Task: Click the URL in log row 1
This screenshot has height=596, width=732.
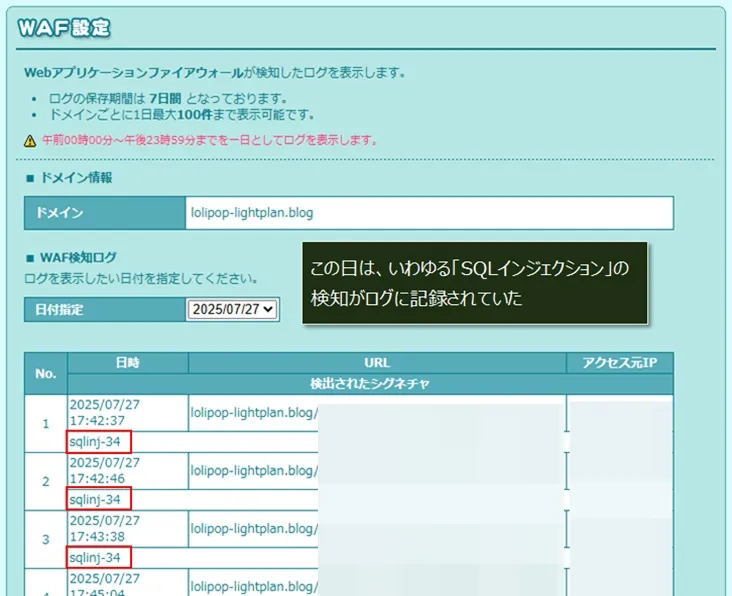Action: pos(254,413)
